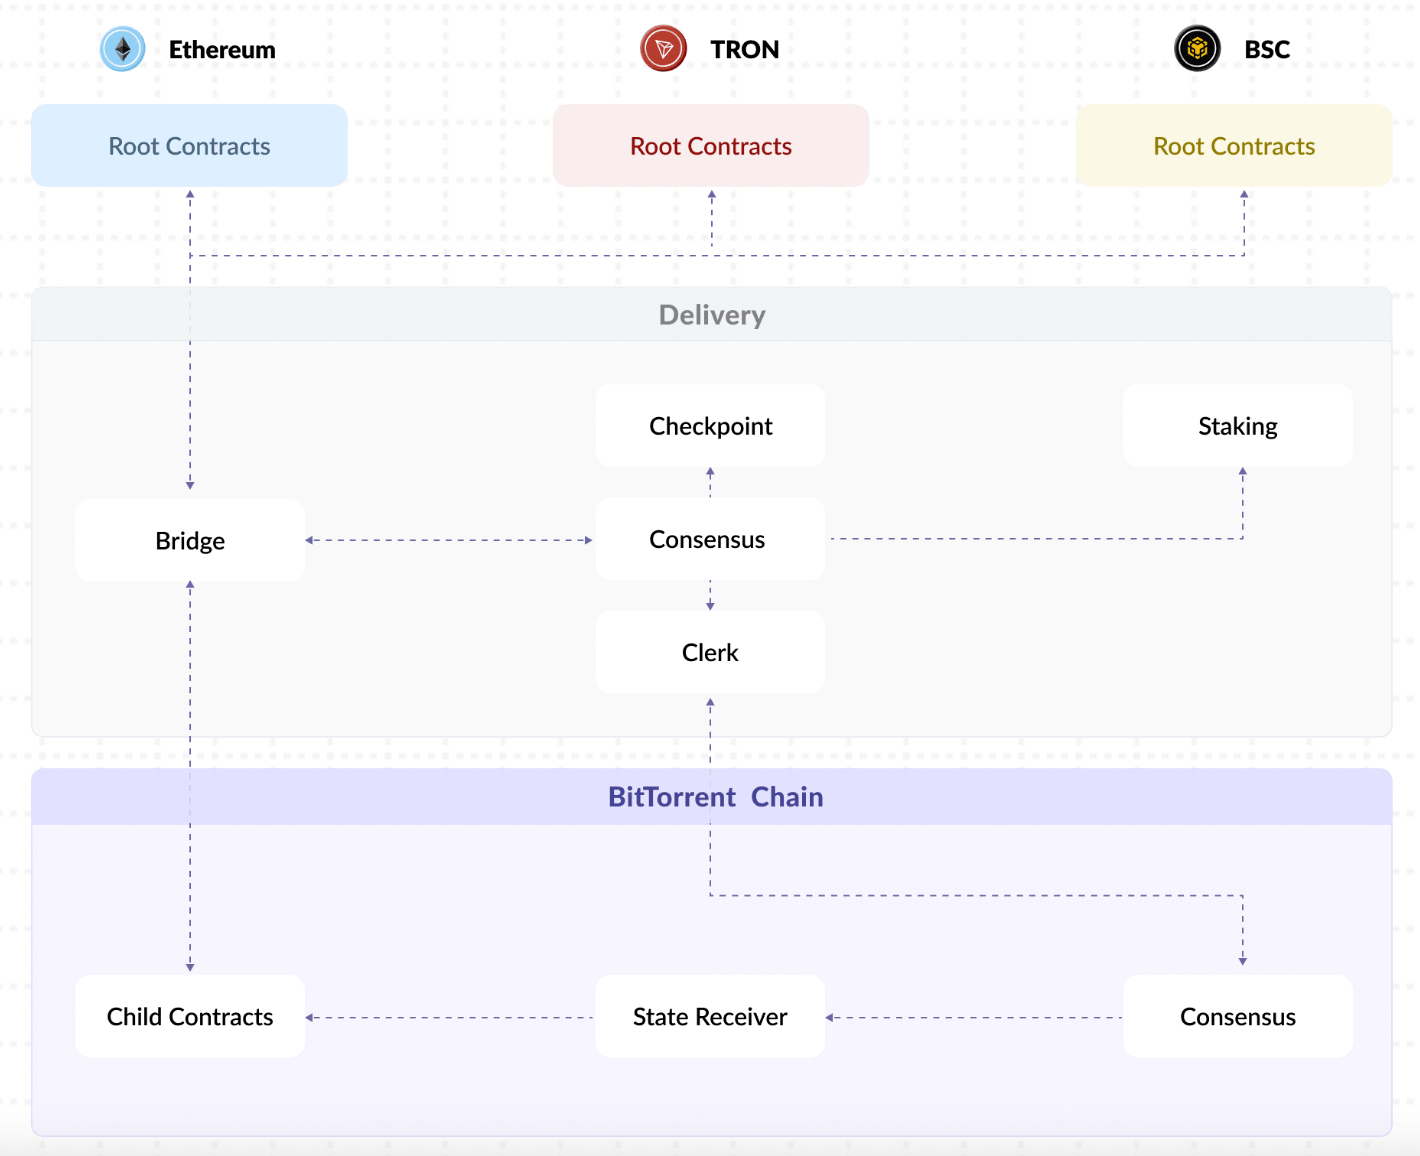Click the pink TRON Root Contracts box
This screenshot has height=1156, width=1420.
[x=711, y=146]
